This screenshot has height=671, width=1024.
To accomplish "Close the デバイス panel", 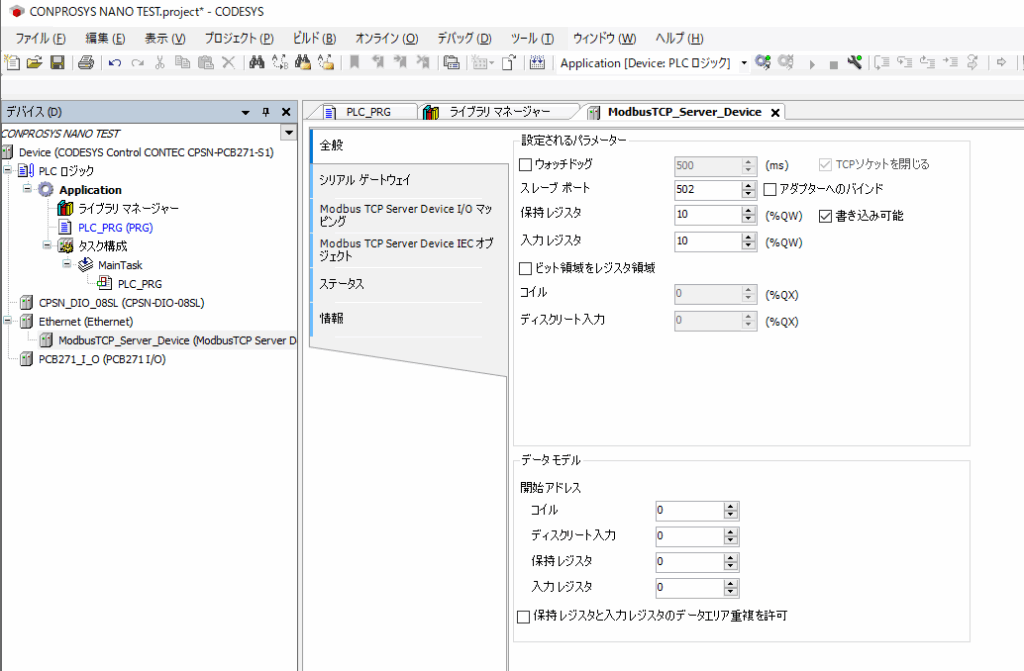I will 286,112.
